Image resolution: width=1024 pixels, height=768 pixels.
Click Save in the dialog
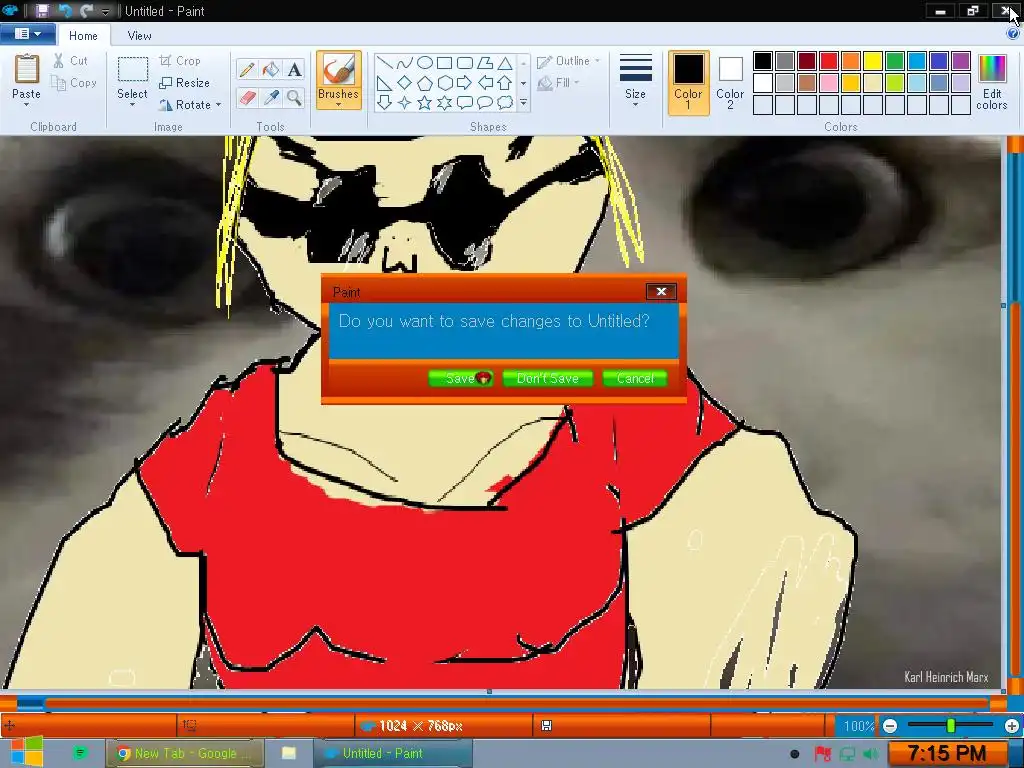coord(460,378)
